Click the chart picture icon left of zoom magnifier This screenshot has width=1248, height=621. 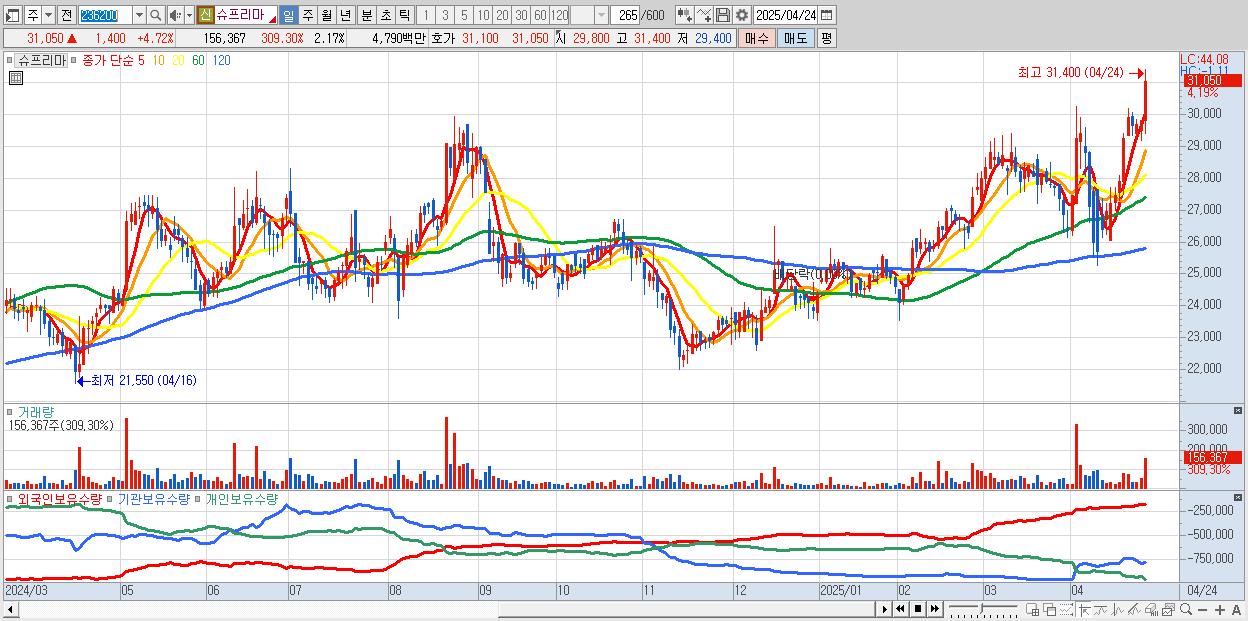click(x=1168, y=608)
